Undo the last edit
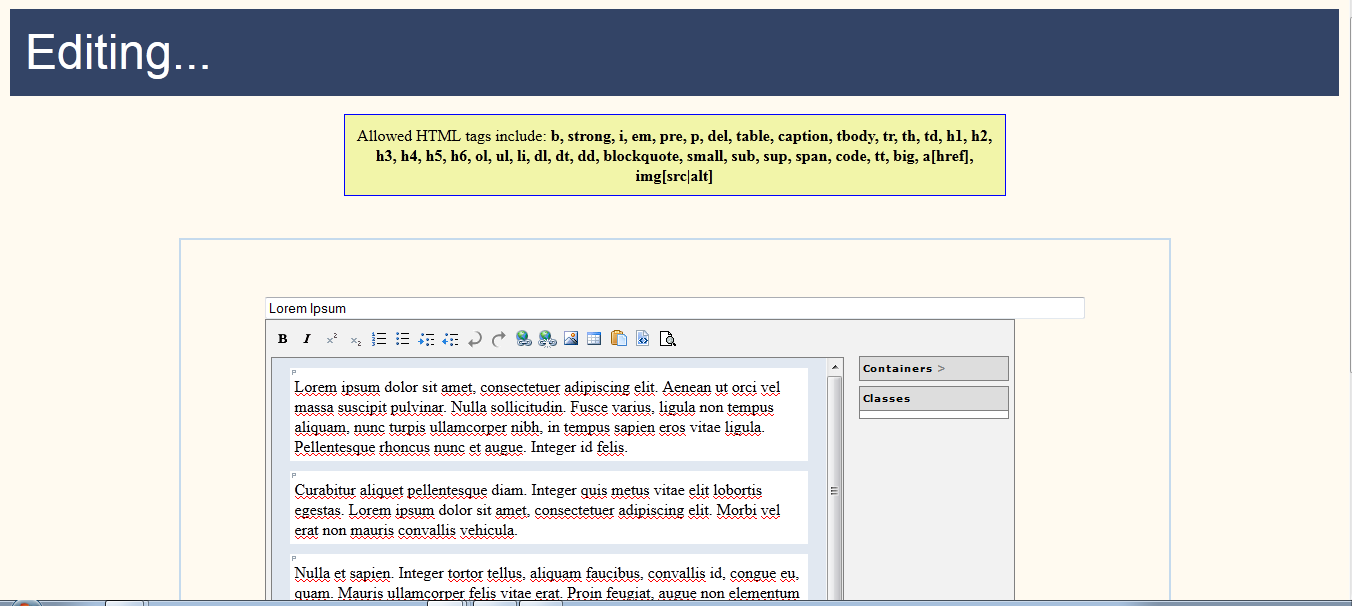1352x606 pixels. point(474,338)
